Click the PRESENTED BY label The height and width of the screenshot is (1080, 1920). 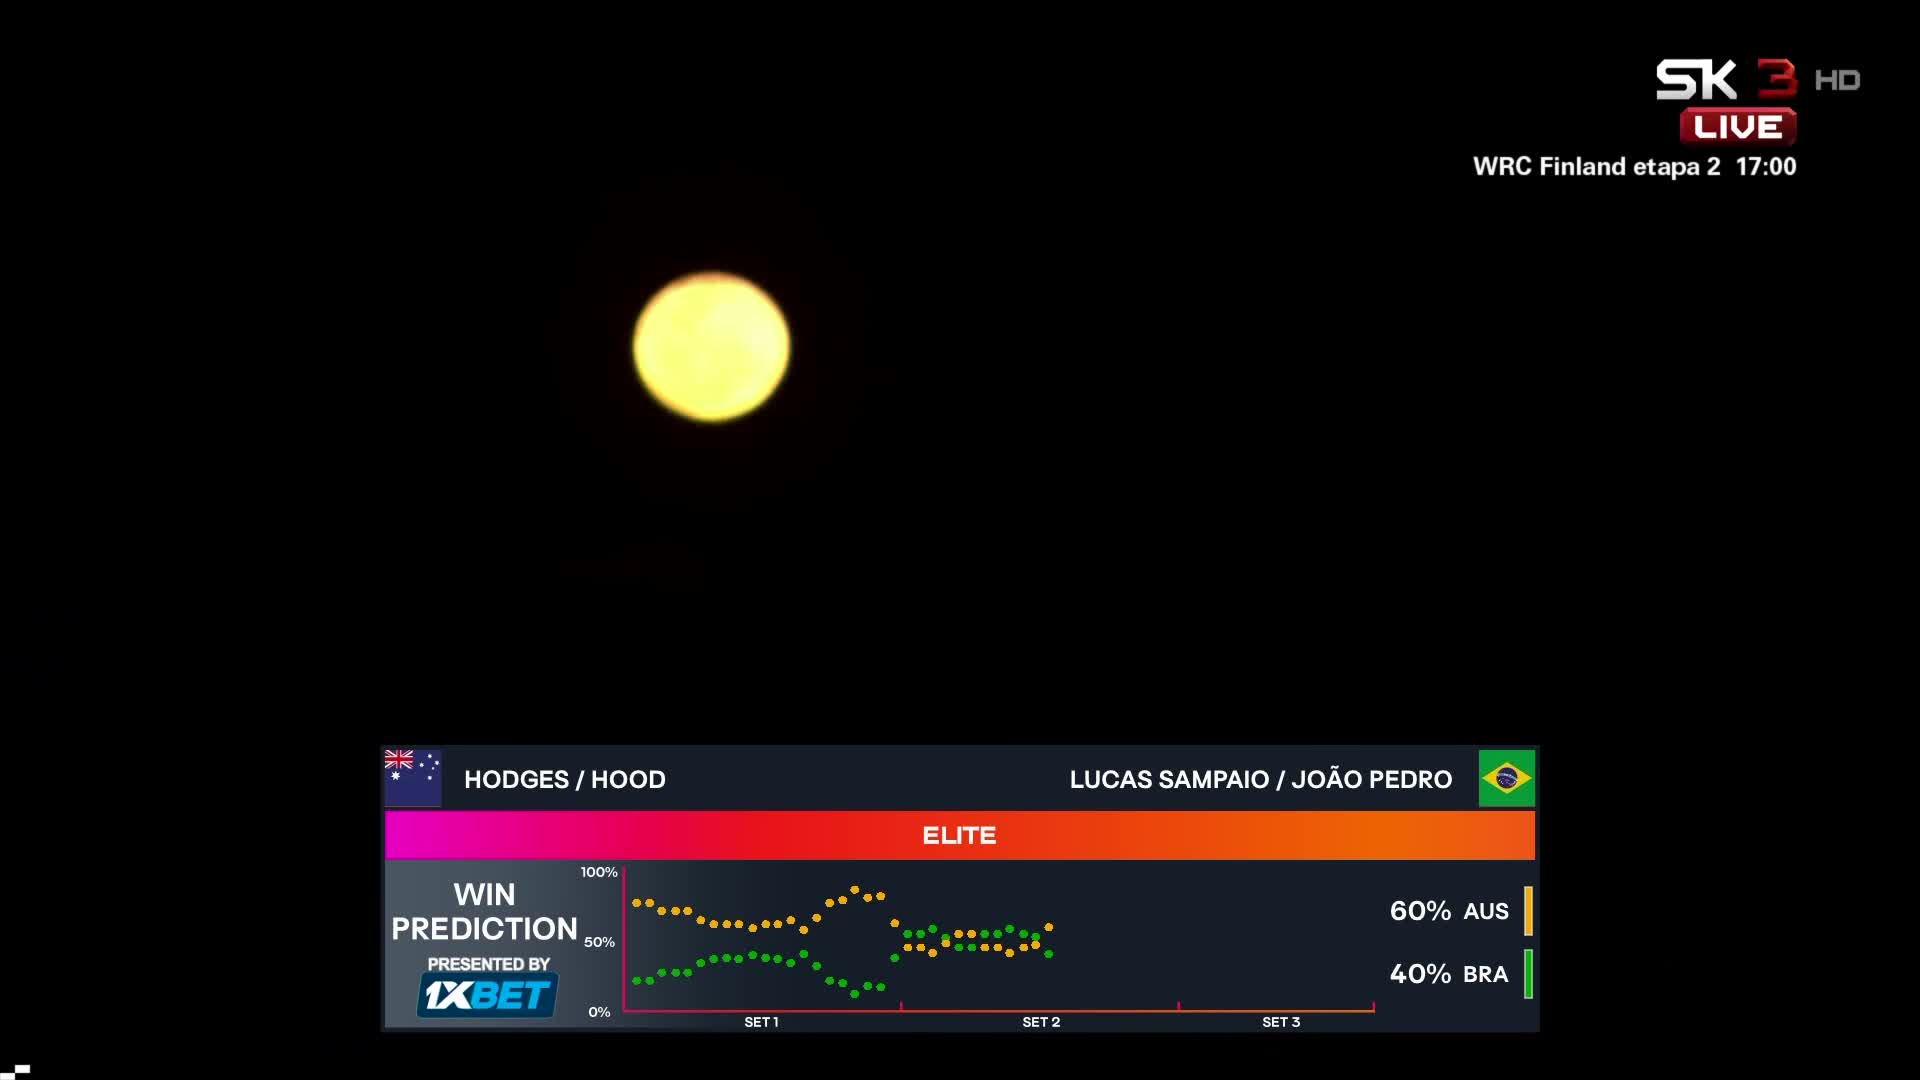[x=489, y=964]
